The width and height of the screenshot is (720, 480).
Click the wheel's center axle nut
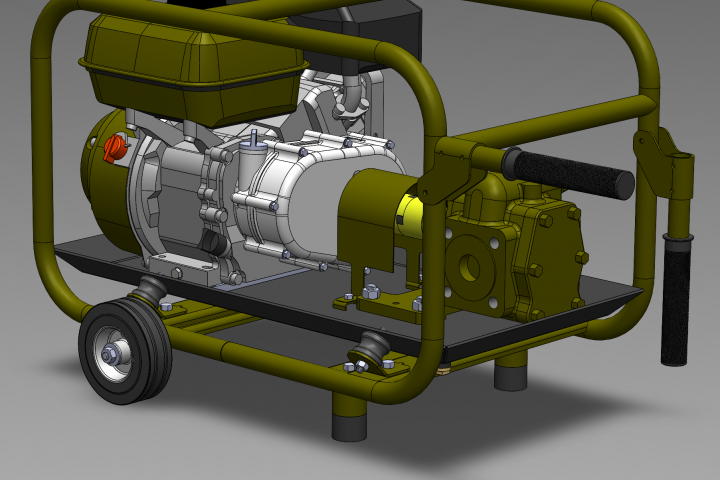[x=109, y=355]
